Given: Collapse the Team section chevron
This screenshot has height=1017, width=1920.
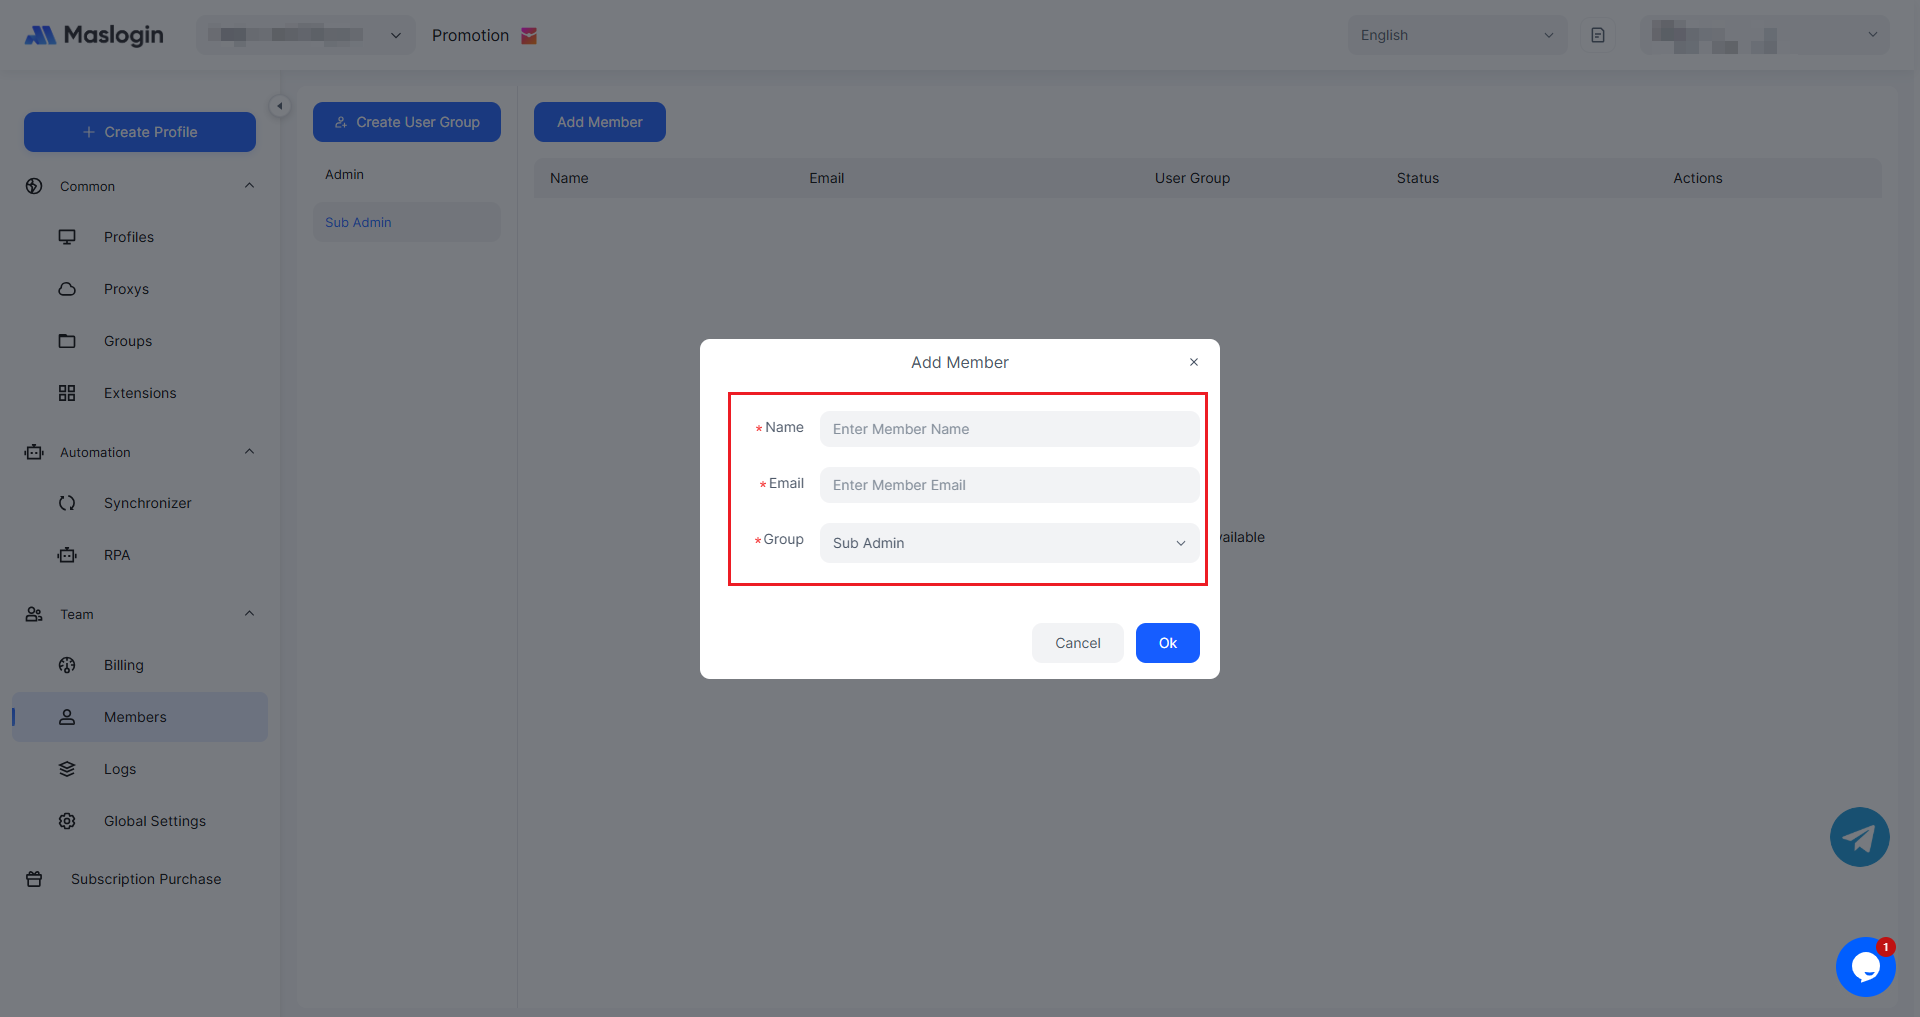Looking at the screenshot, I should point(249,614).
